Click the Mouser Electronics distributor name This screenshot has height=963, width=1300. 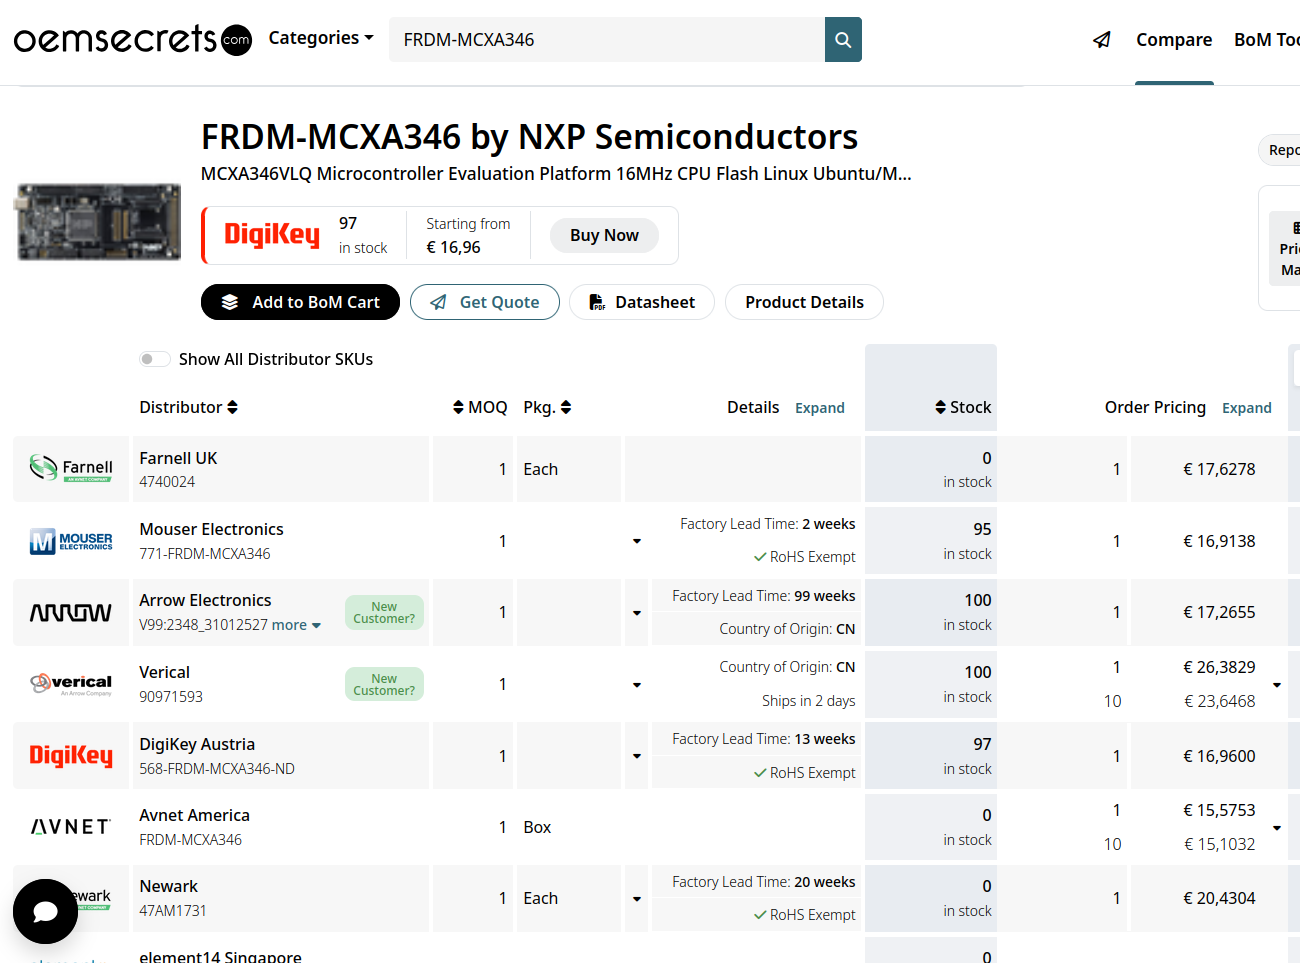pyautogui.click(x=211, y=529)
